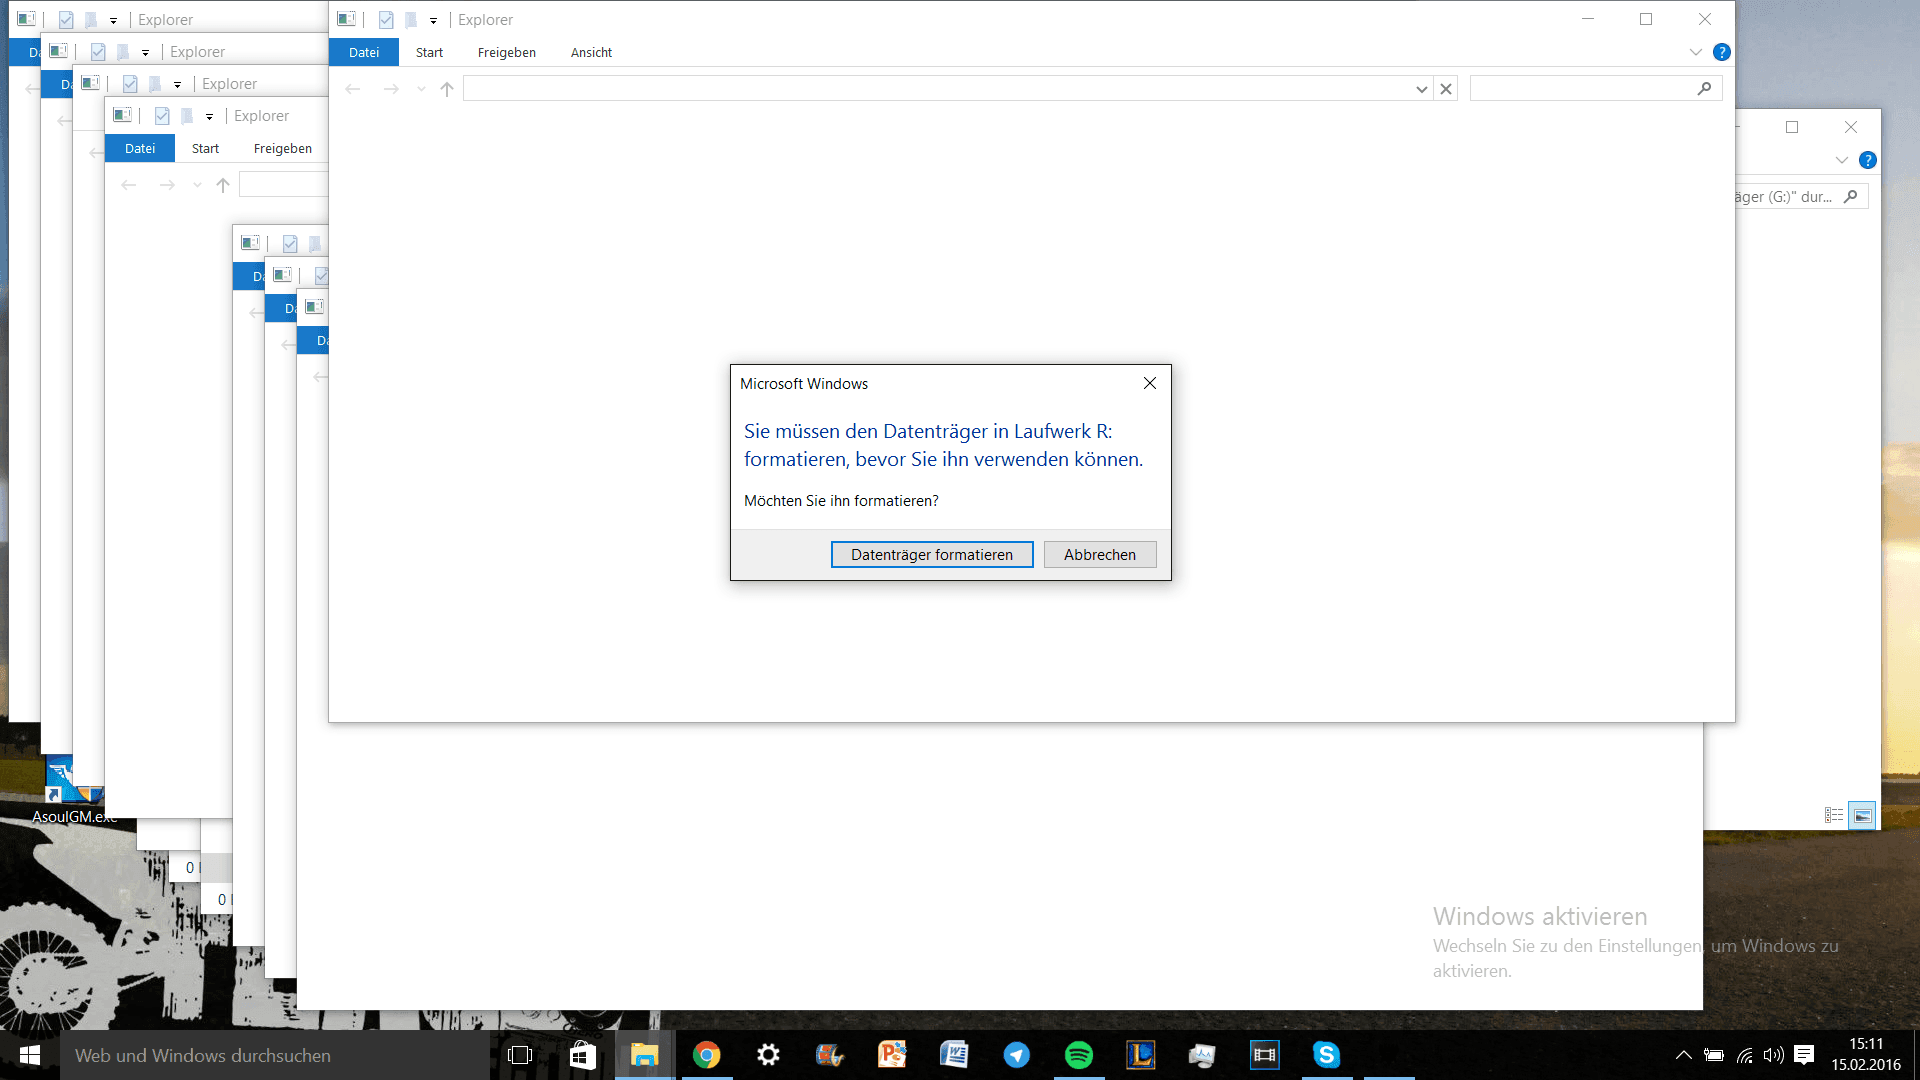Click the New Folder icon in the front Explorer title bar
This screenshot has height=1080, width=1920.
pyautogui.click(x=411, y=19)
